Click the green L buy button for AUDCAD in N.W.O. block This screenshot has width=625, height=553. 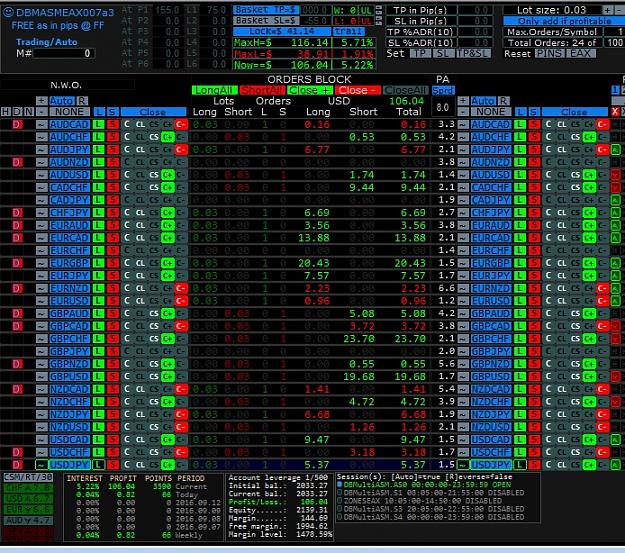[x=98, y=124]
